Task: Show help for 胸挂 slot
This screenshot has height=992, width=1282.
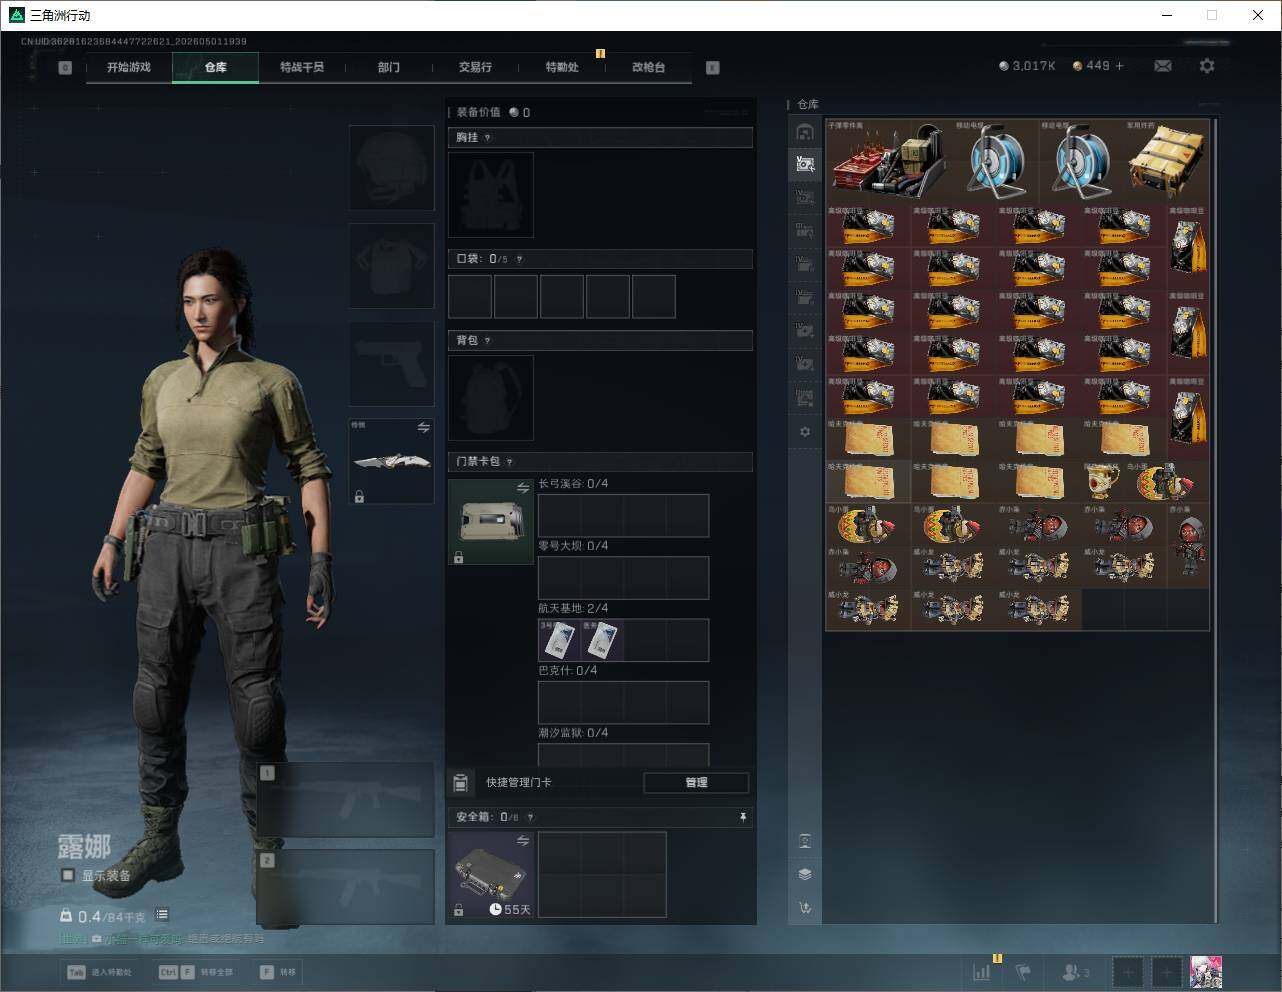Action: [x=488, y=138]
